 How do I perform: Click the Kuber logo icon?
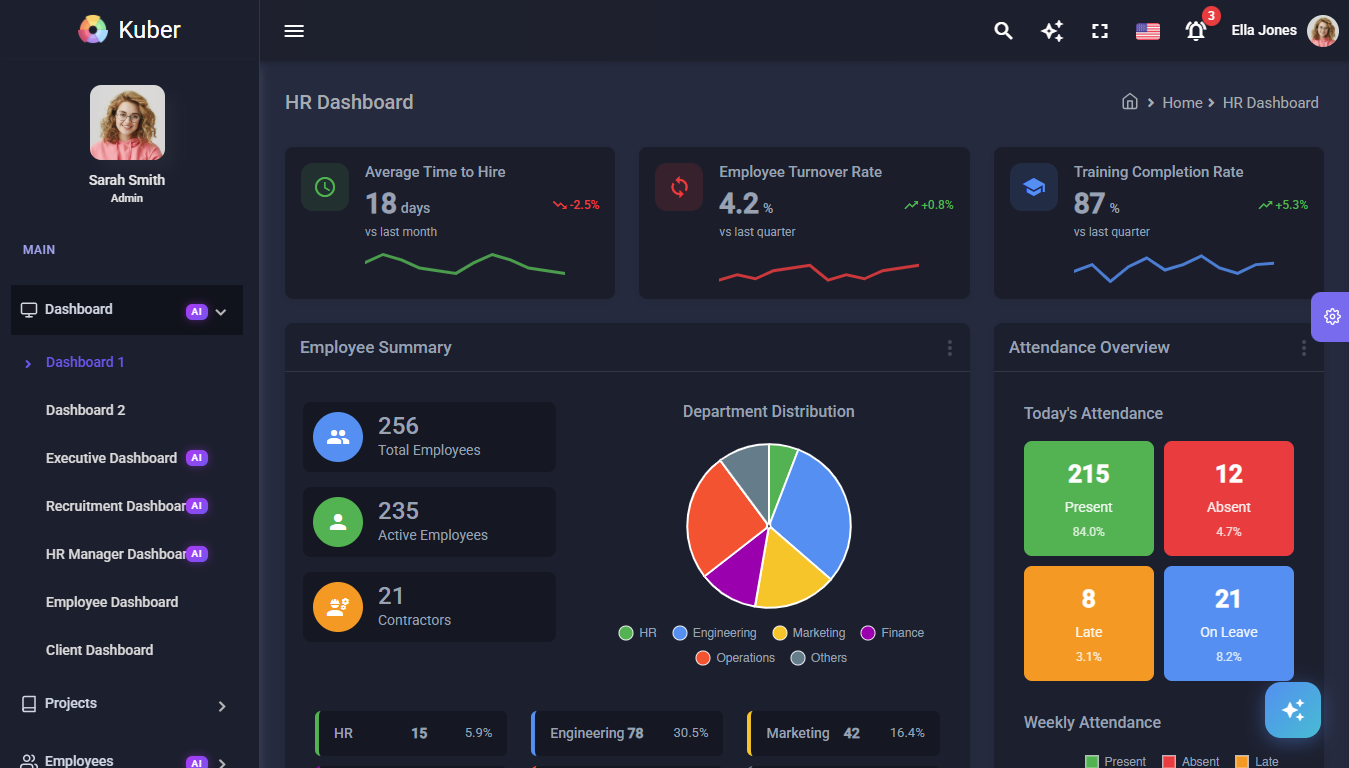pos(93,30)
